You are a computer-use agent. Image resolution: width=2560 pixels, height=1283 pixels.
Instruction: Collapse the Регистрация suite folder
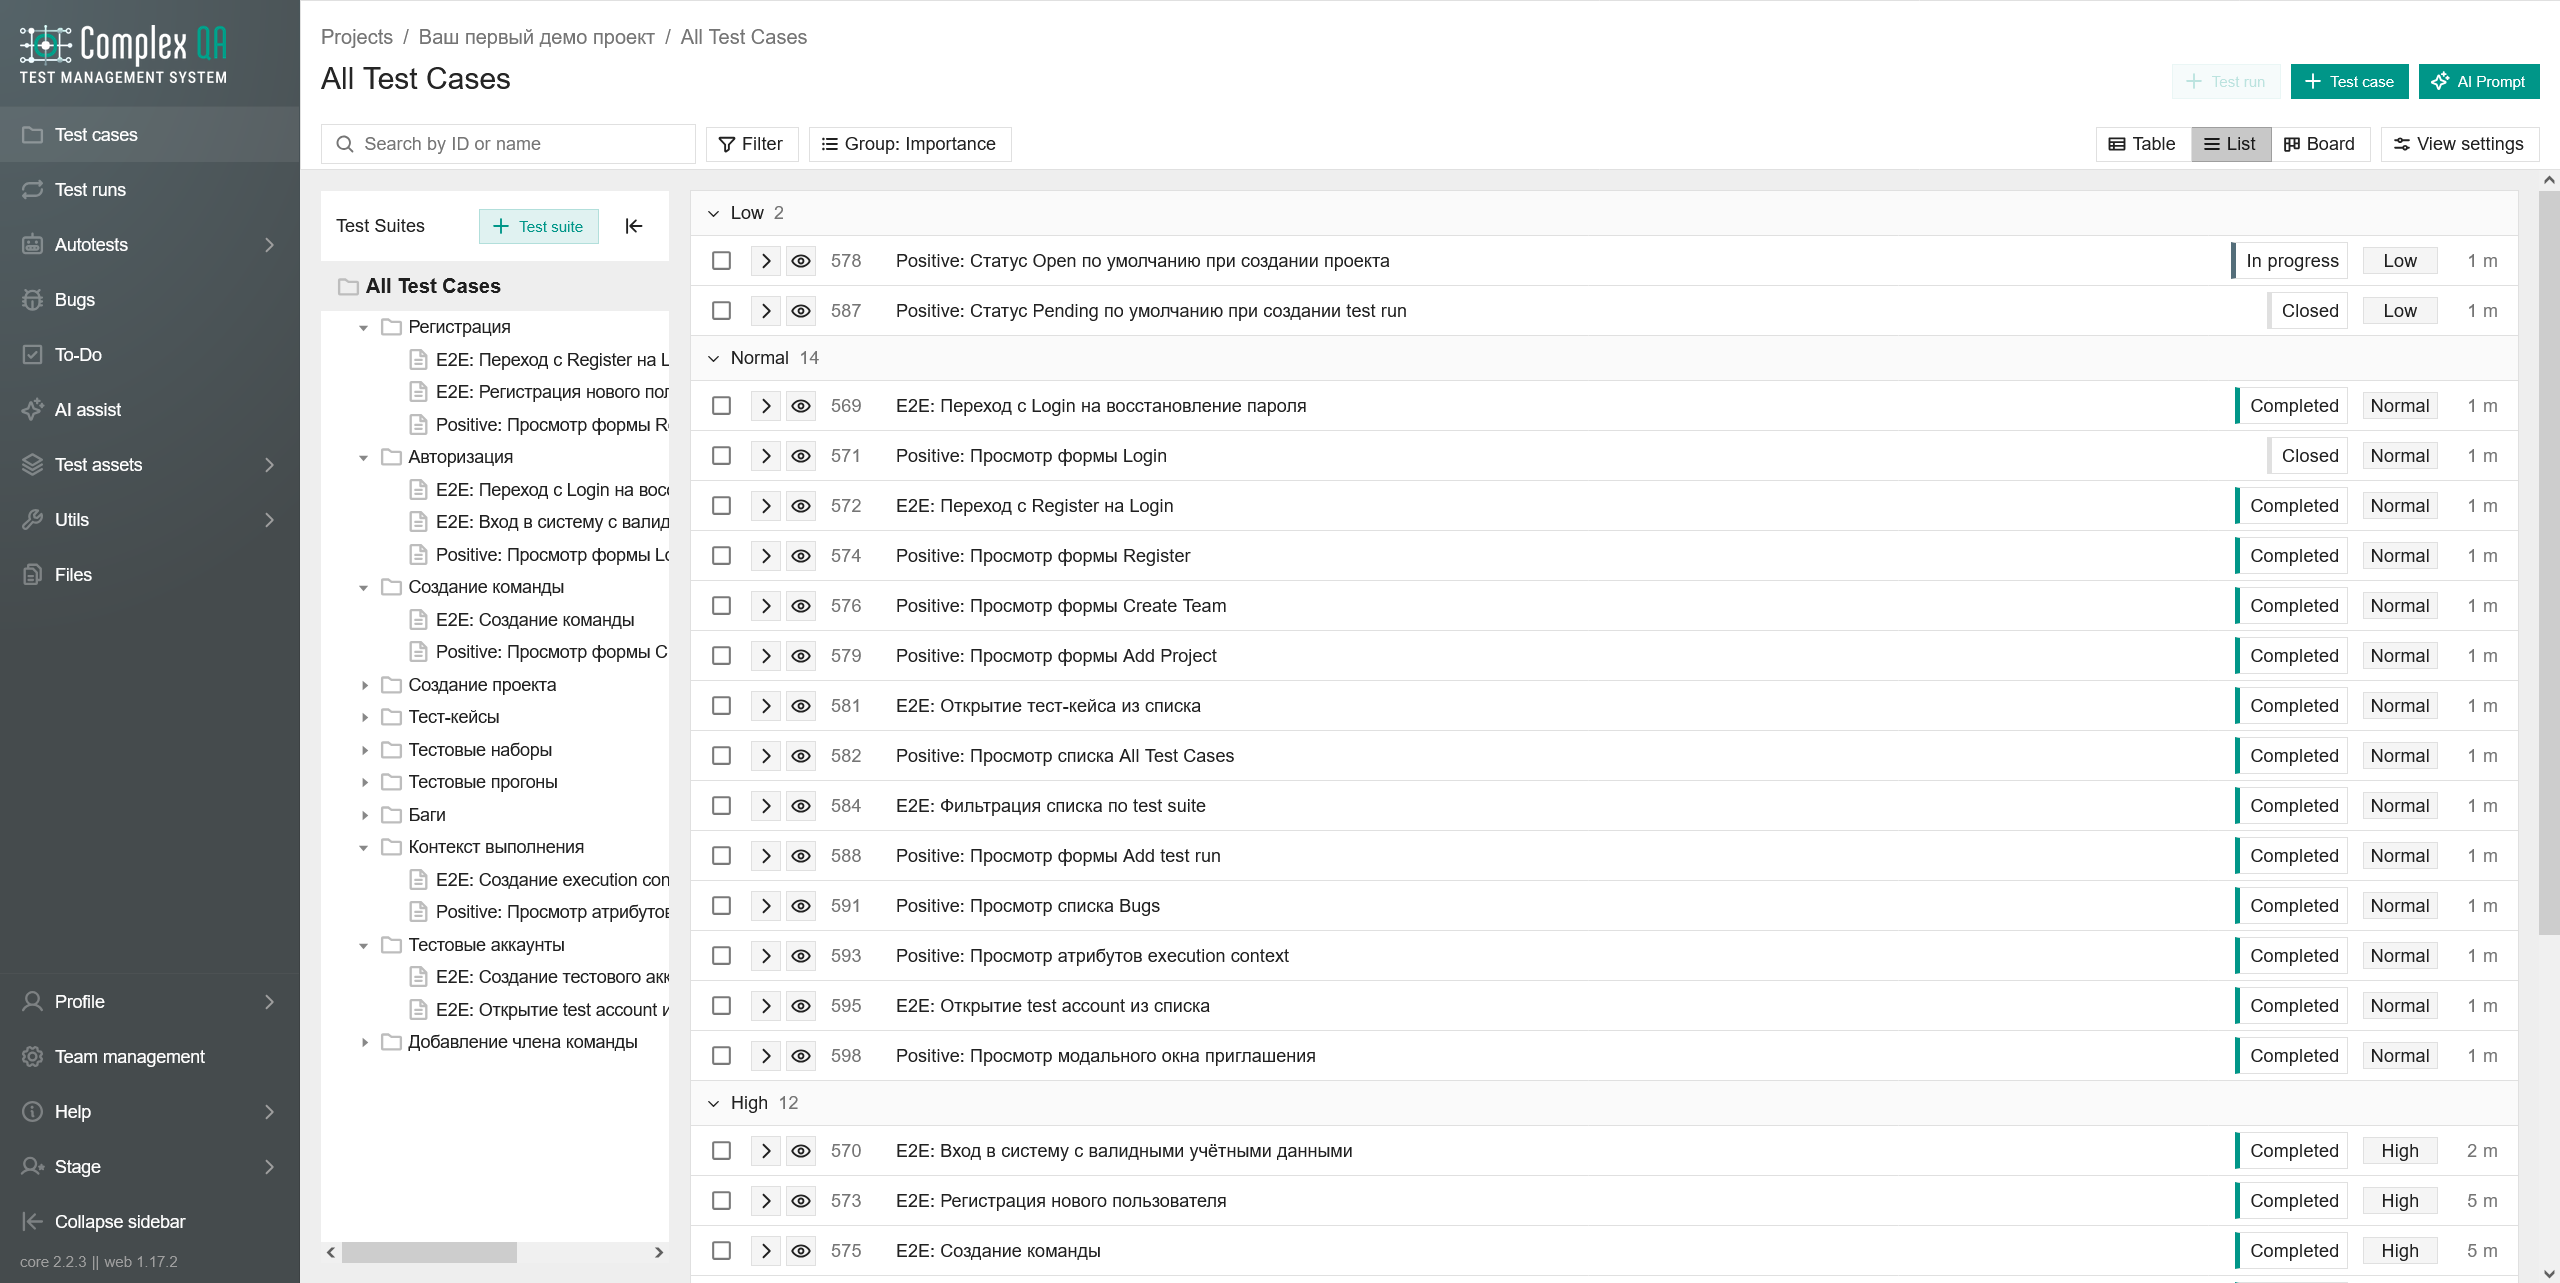point(364,327)
